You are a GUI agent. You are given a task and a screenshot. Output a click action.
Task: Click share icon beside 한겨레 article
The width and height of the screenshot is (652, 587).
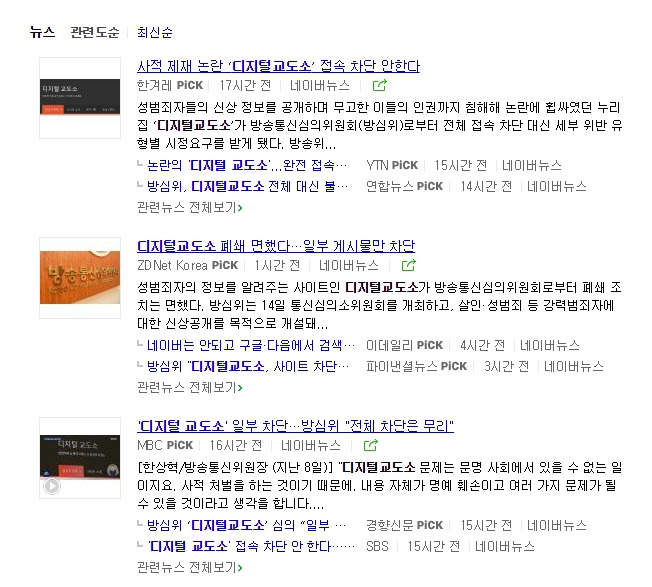[x=379, y=86]
